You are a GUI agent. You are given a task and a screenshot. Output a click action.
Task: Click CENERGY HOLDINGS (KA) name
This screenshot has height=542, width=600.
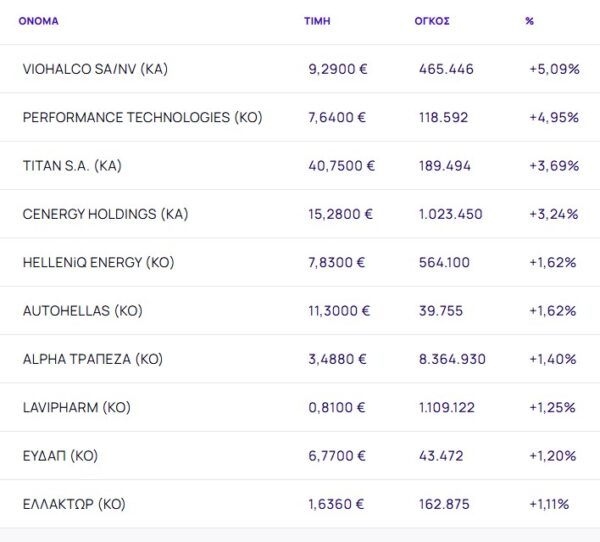click(x=105, y=214)
